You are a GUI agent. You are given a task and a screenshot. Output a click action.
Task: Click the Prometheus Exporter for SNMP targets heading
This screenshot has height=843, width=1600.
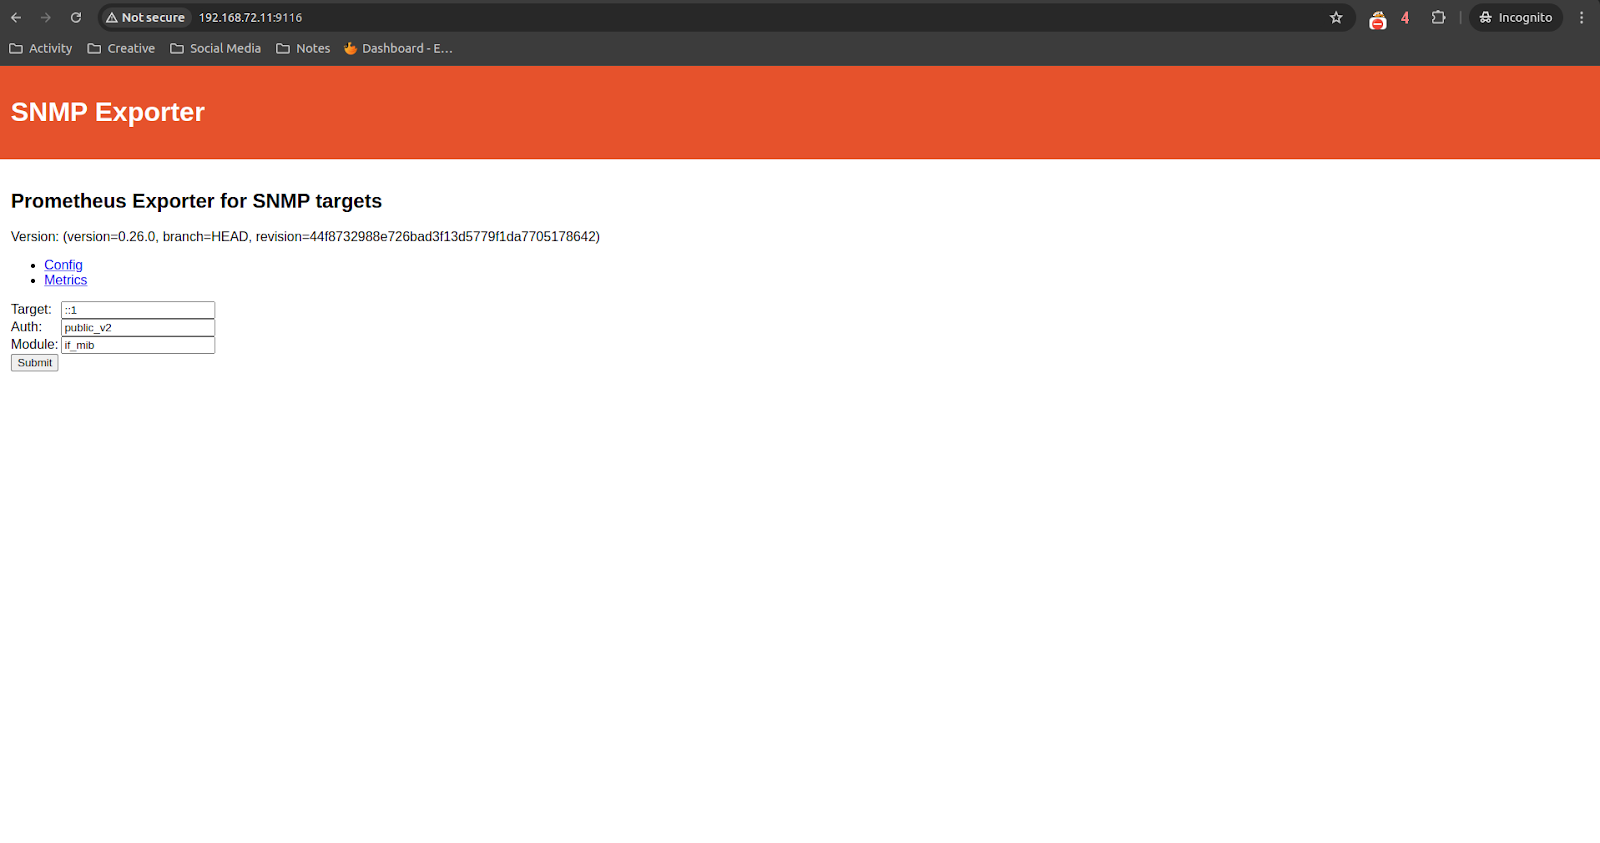(196, 201)
